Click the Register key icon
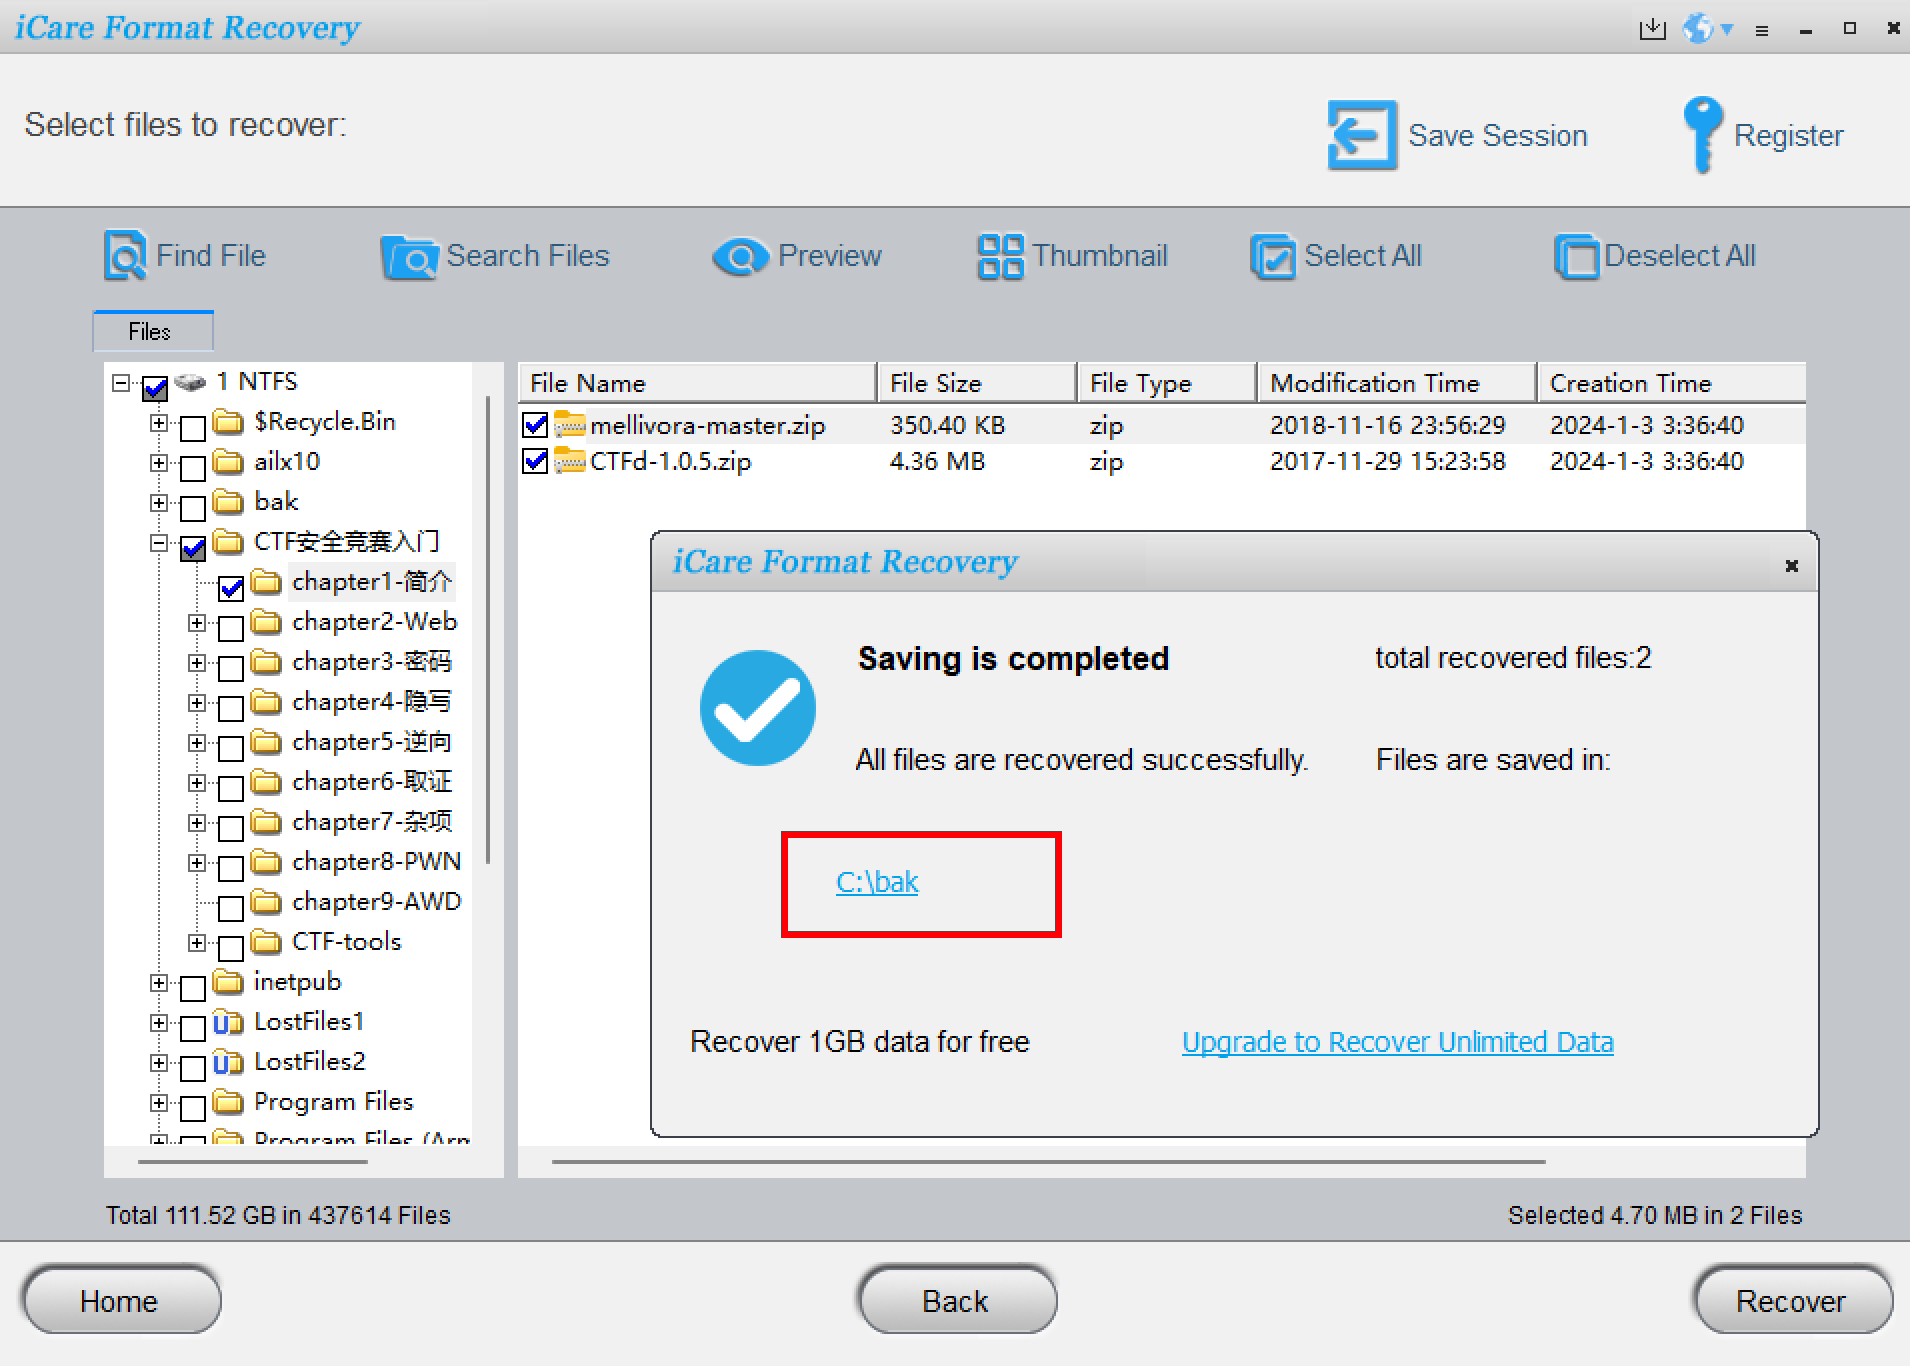The image size is (1910, 1366). (x=1702, y=133)
